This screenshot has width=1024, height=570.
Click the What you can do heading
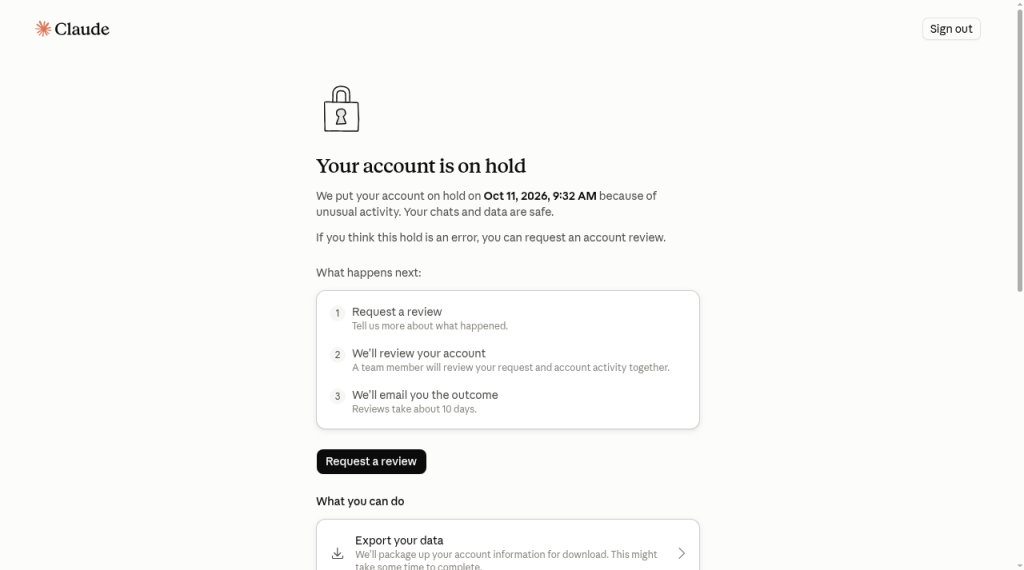(360, 501)
